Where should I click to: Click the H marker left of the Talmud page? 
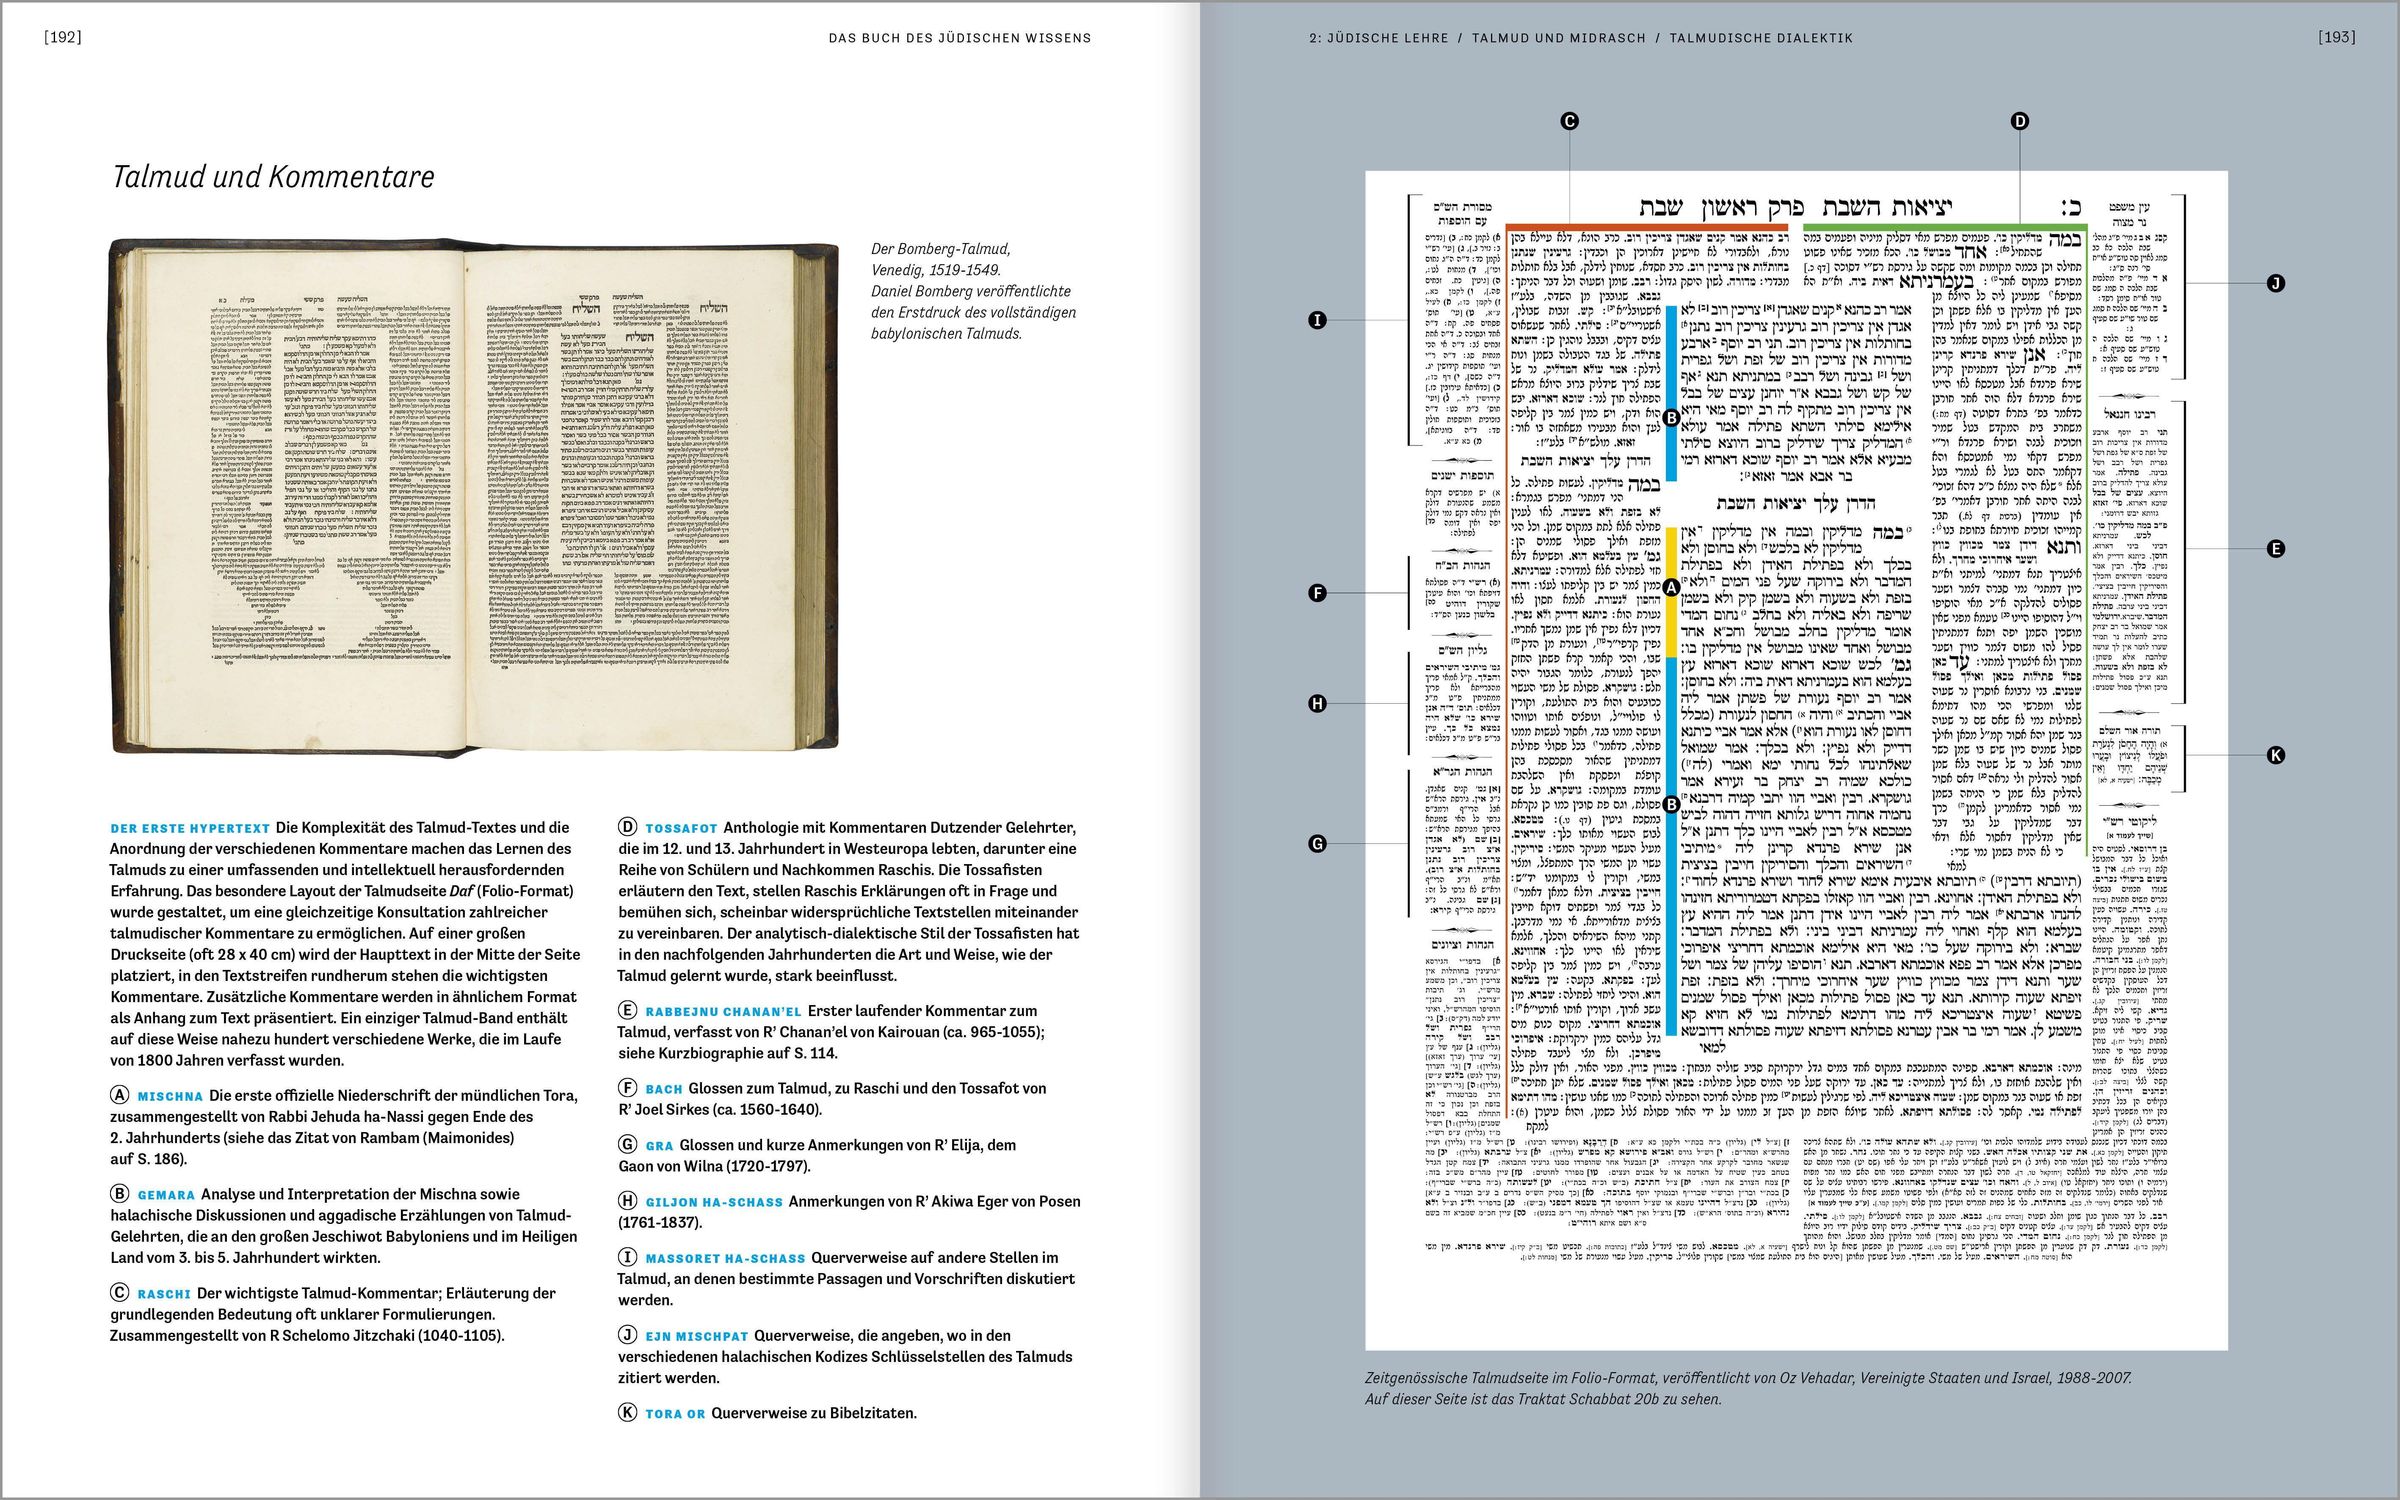click(1317, 703)
